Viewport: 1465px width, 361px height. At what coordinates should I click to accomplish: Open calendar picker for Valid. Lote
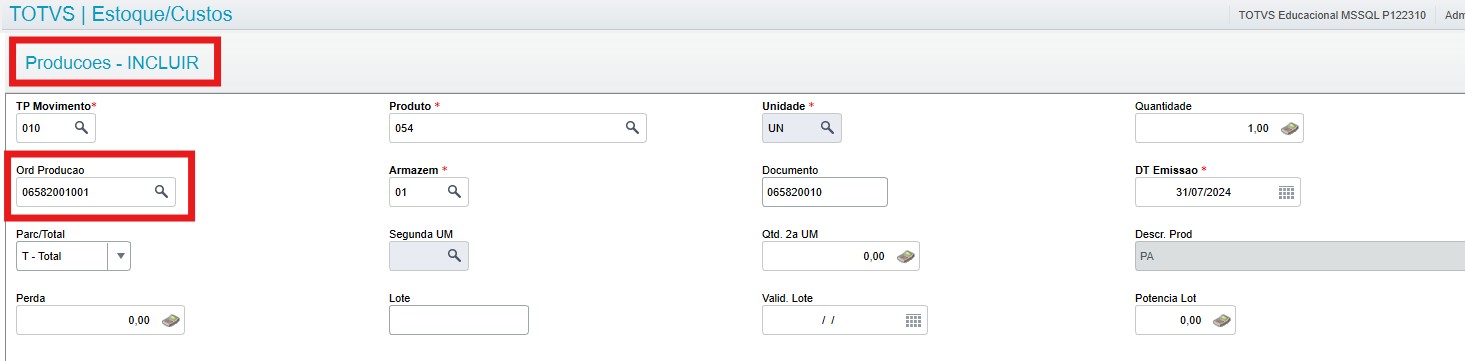(913, 320)
